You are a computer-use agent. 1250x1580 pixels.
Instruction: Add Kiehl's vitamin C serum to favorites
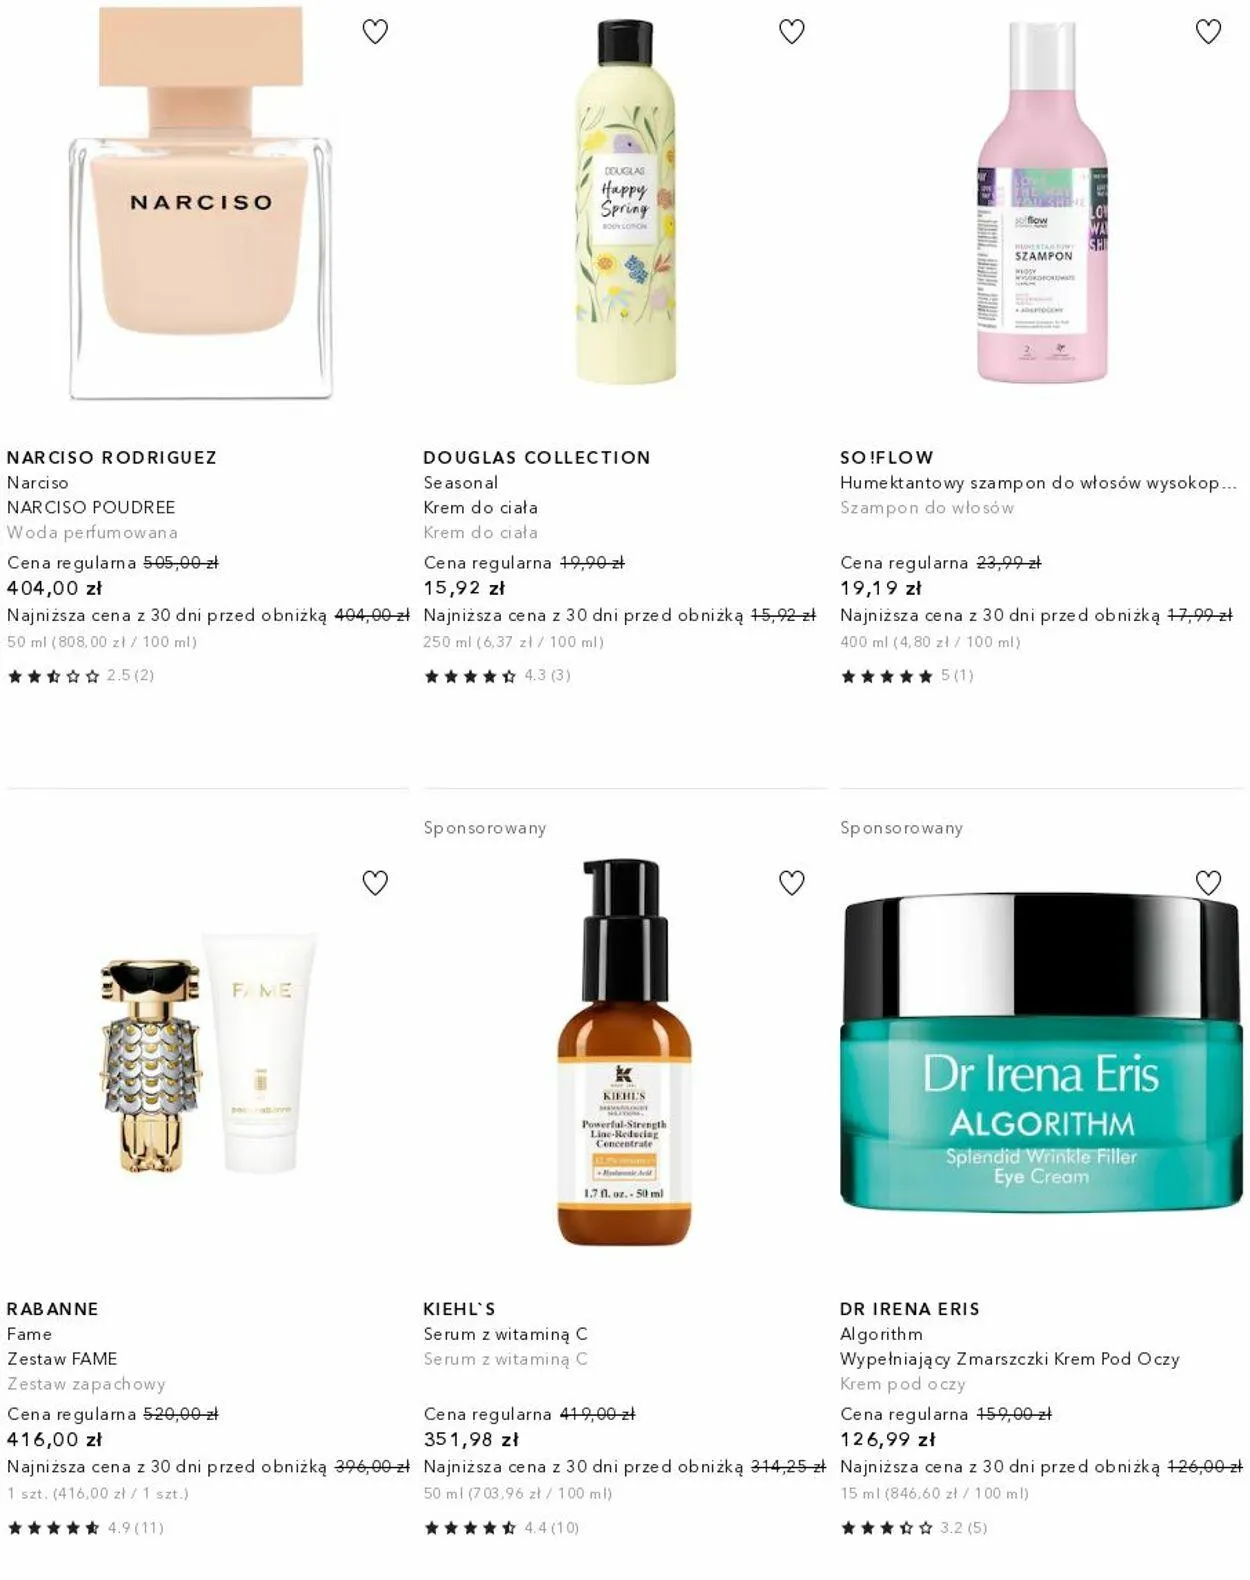pos(792,883)
